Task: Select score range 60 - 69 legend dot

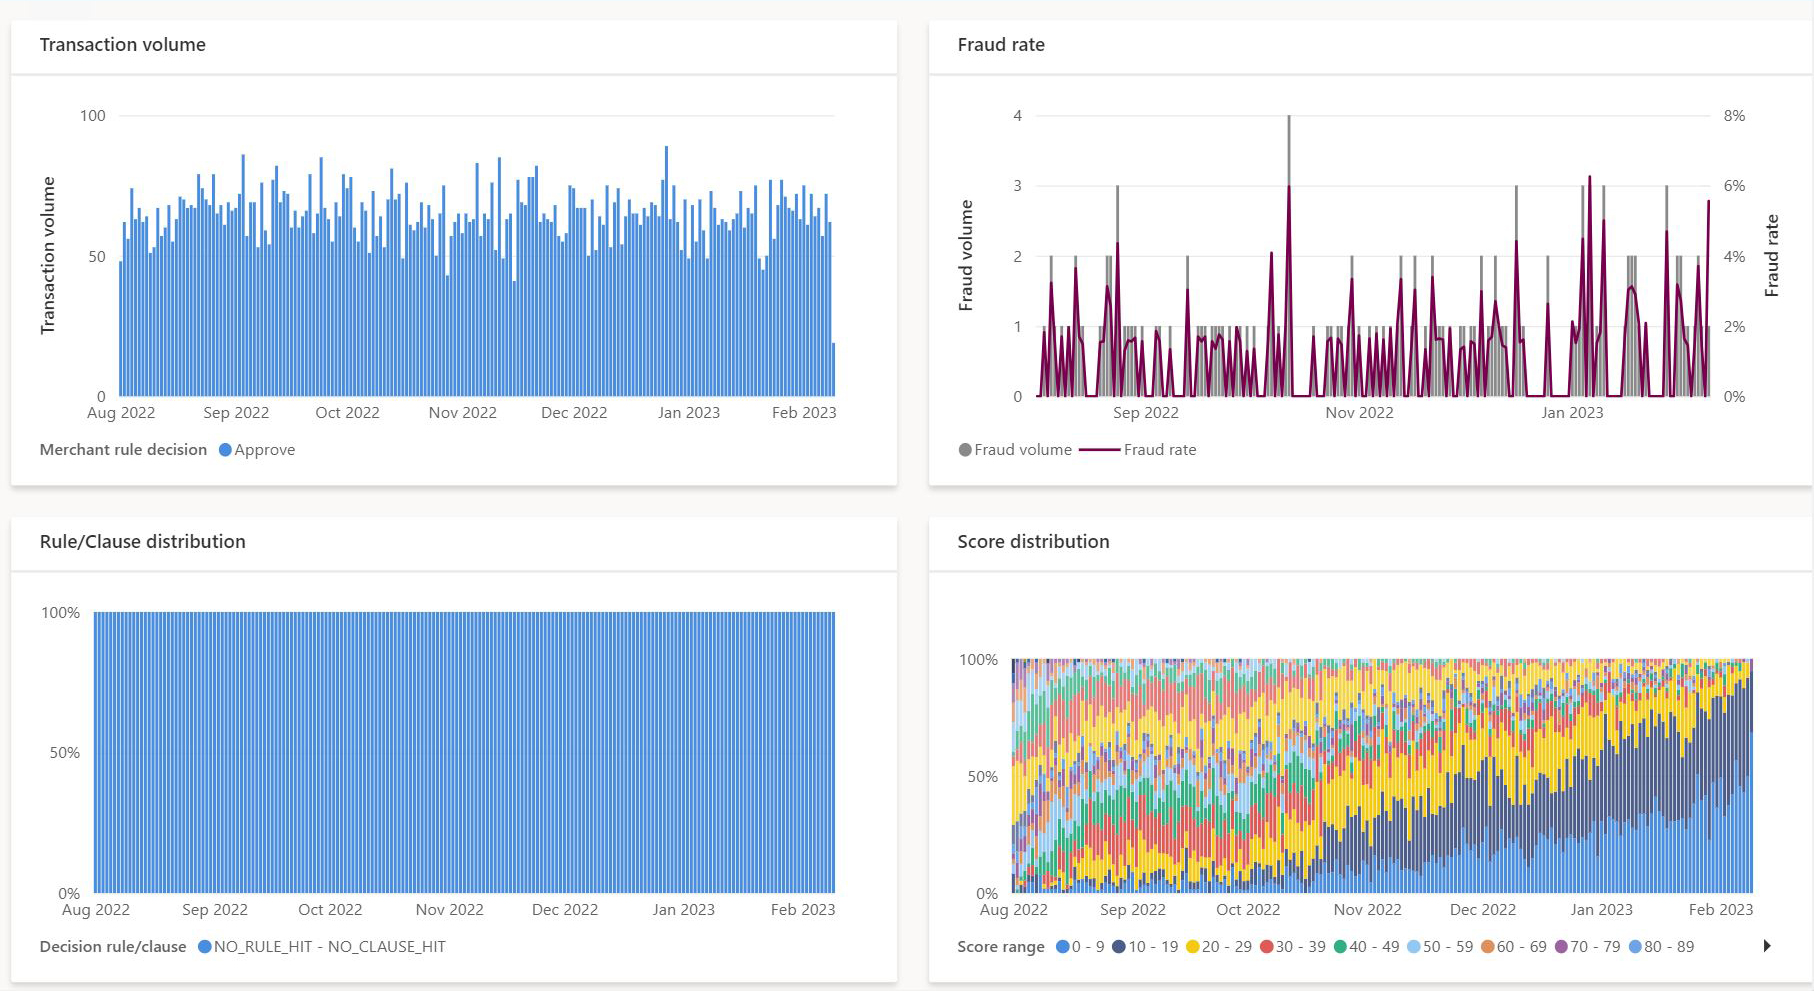Action: [1487, 947]
